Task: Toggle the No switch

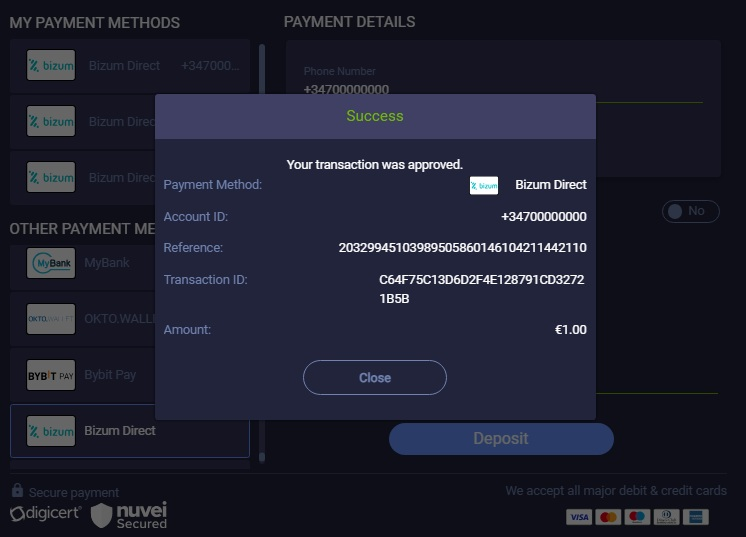Action: tap(690, 211)
